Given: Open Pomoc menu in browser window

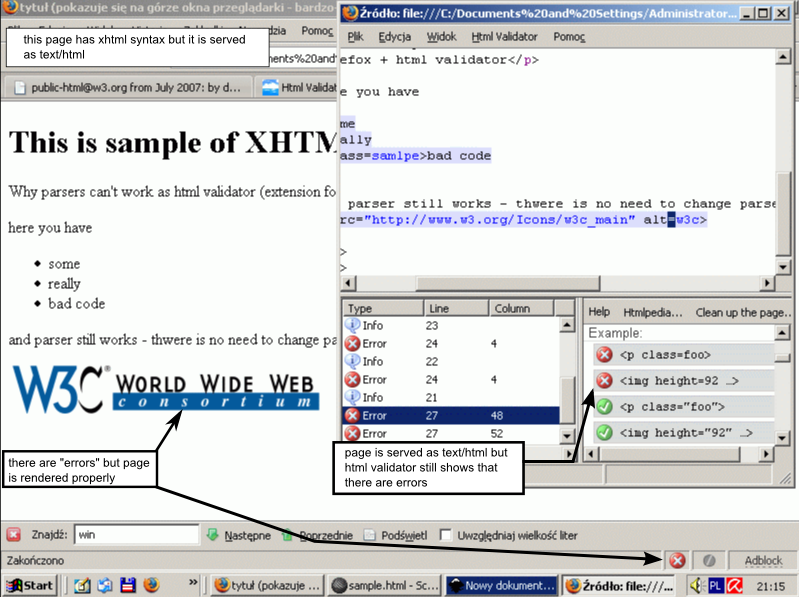Looking at the screenshot, I should pos(317,31).
